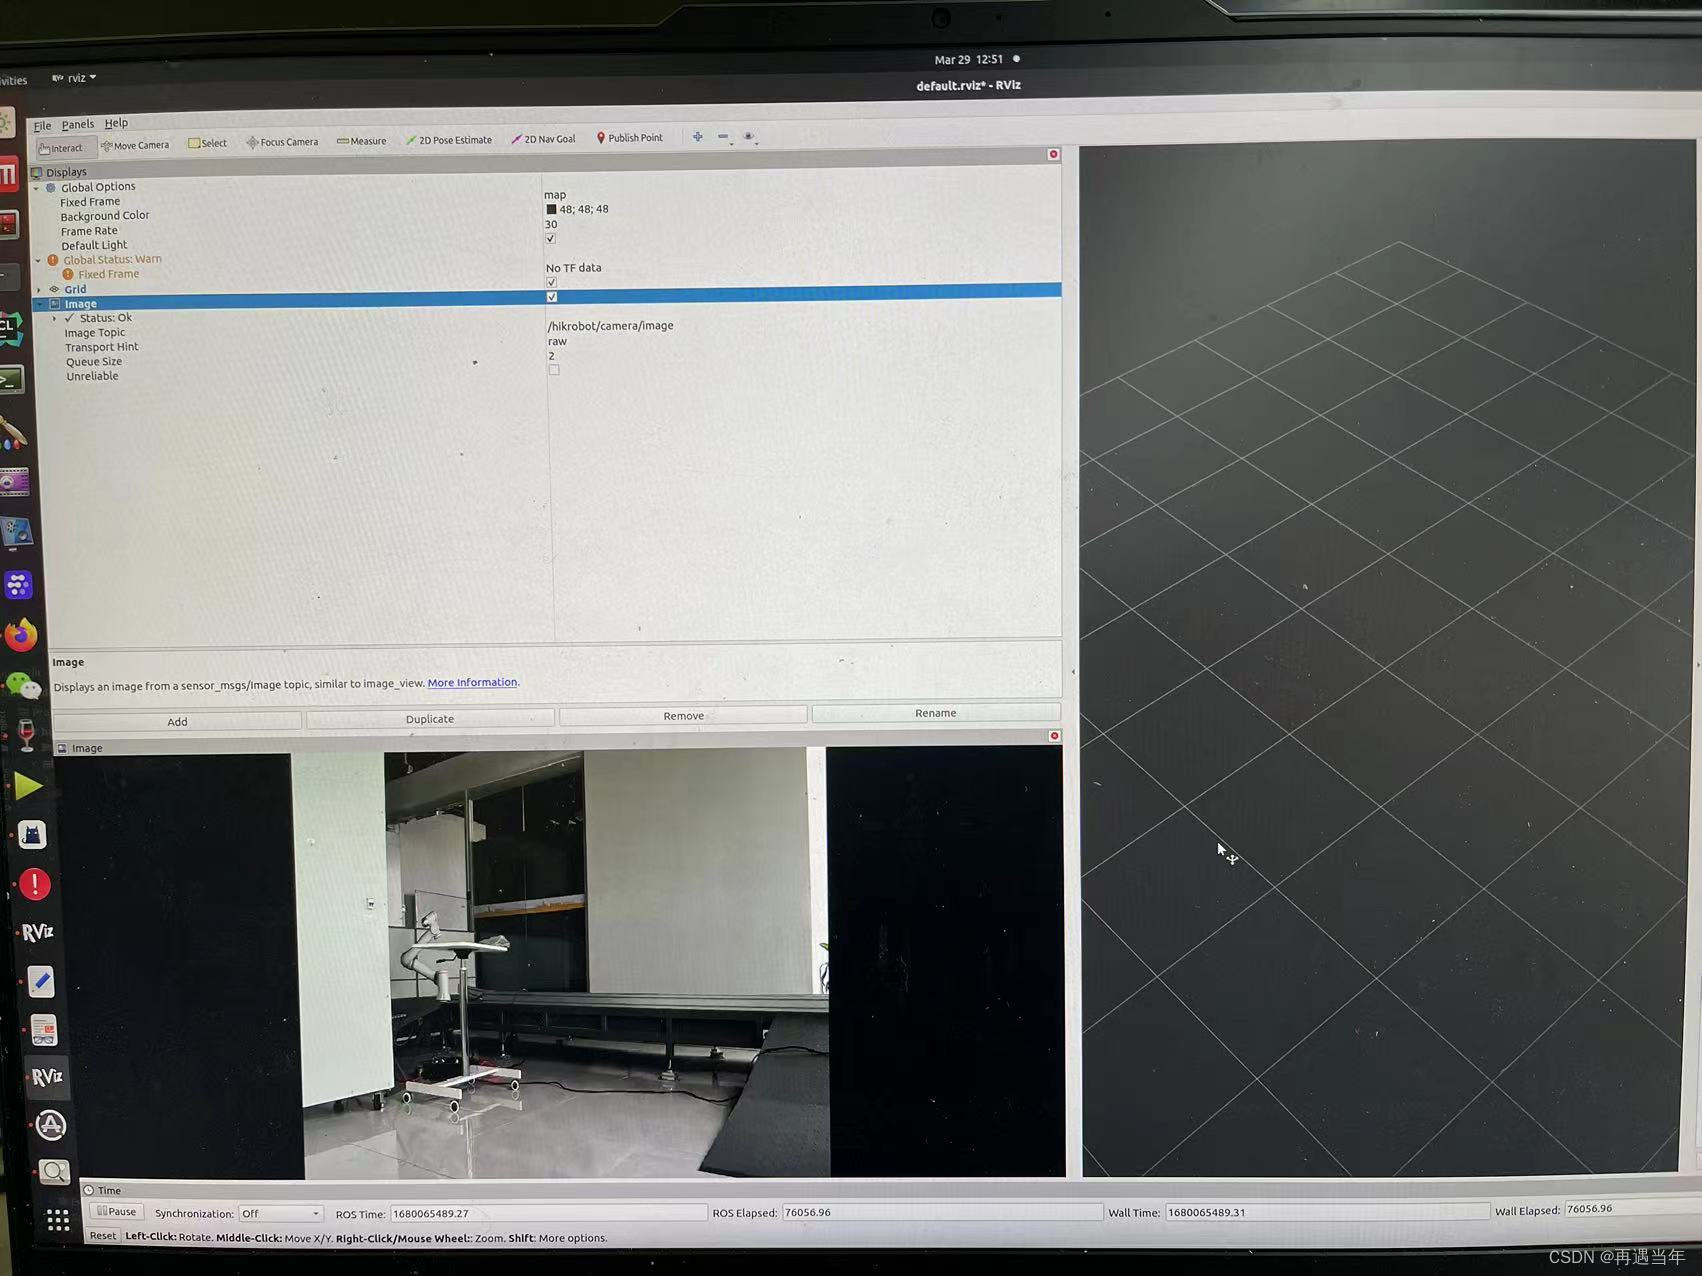
Task: Collapse the Image display node
Action: point(40,304)
